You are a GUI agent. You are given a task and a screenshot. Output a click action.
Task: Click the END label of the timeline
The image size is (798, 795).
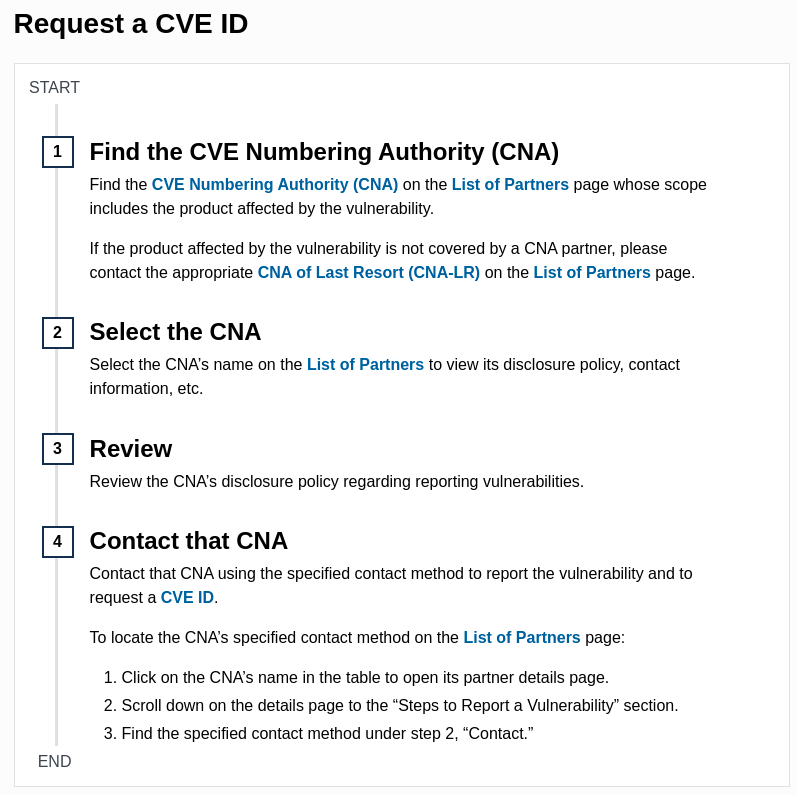(54, 762)
